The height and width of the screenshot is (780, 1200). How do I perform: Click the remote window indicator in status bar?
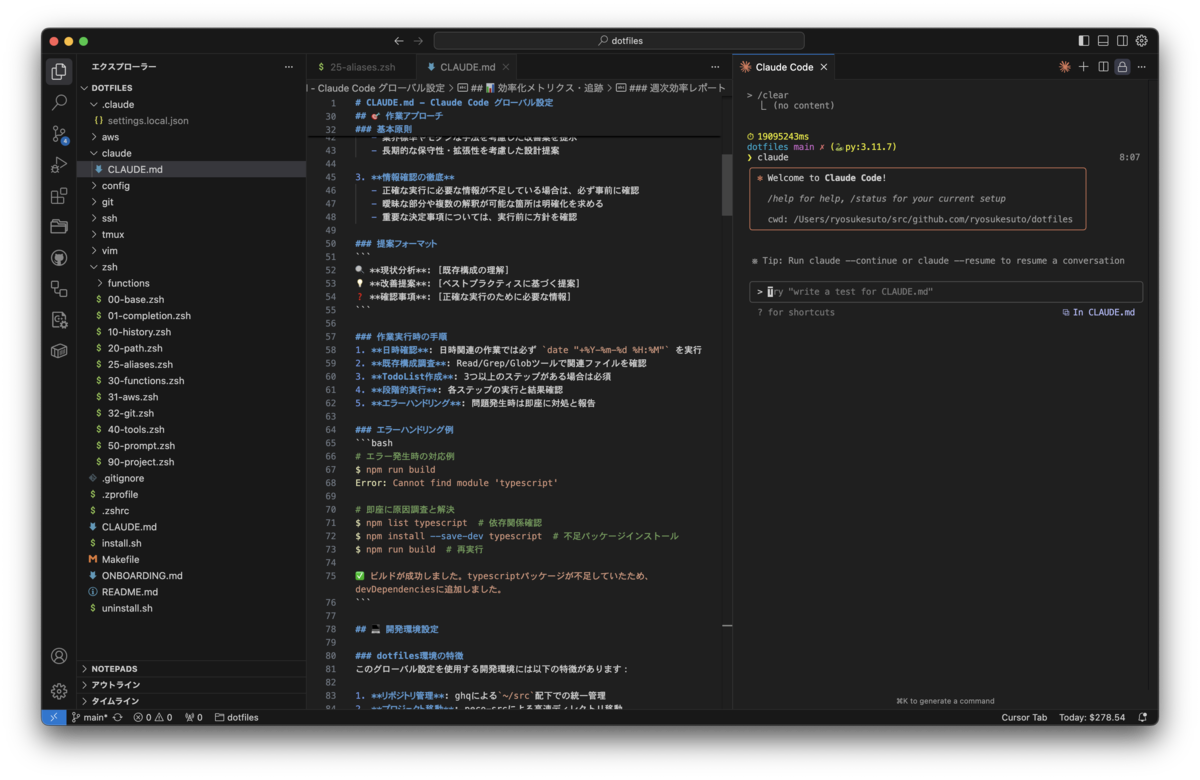tap(54, 717)
